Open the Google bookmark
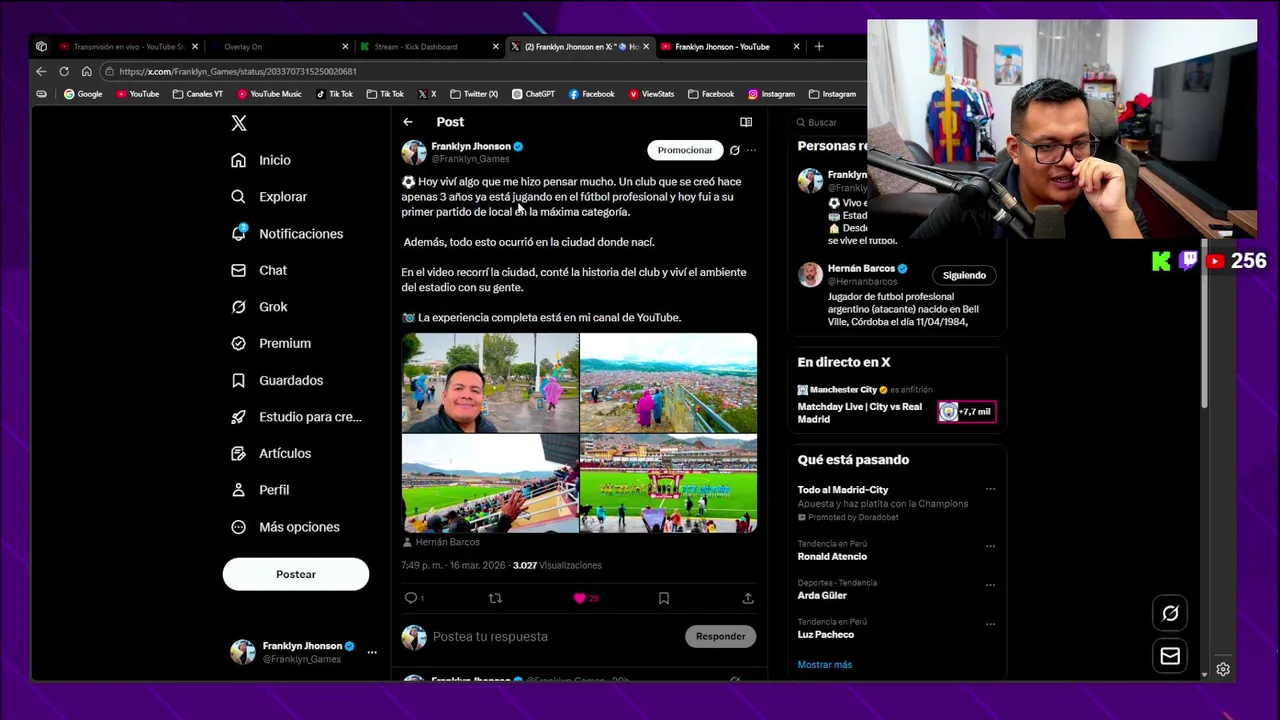 (x=83, y=94)
